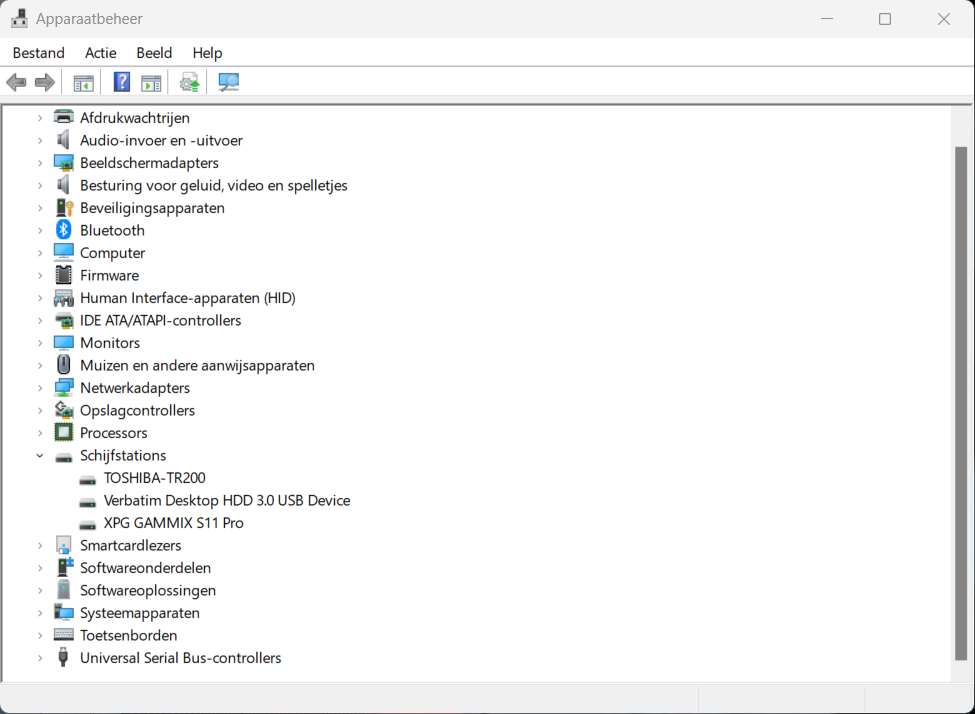Expand the Netwerkadapters category chevron
The image size is (975, 714).
(40, 387)
